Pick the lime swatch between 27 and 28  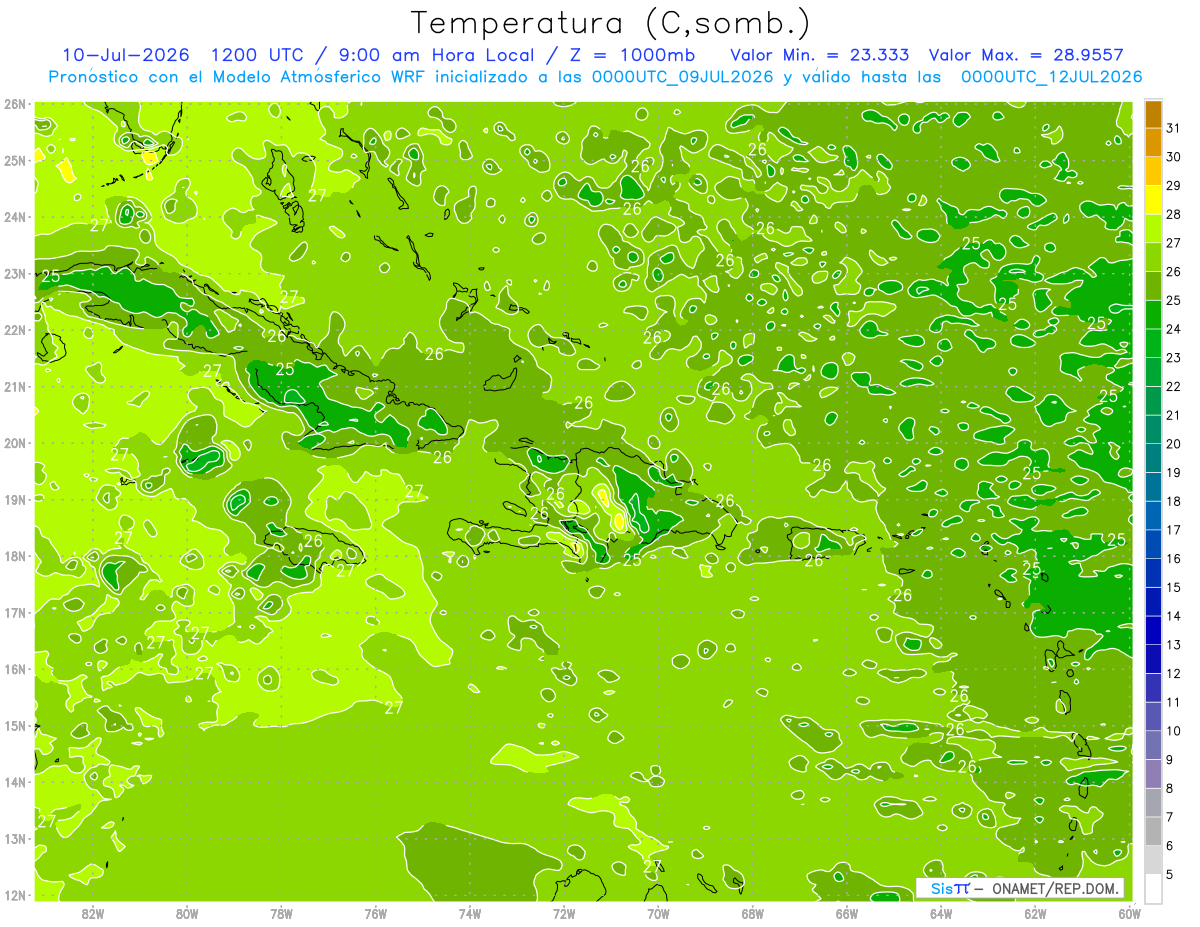pos(1153,228)
